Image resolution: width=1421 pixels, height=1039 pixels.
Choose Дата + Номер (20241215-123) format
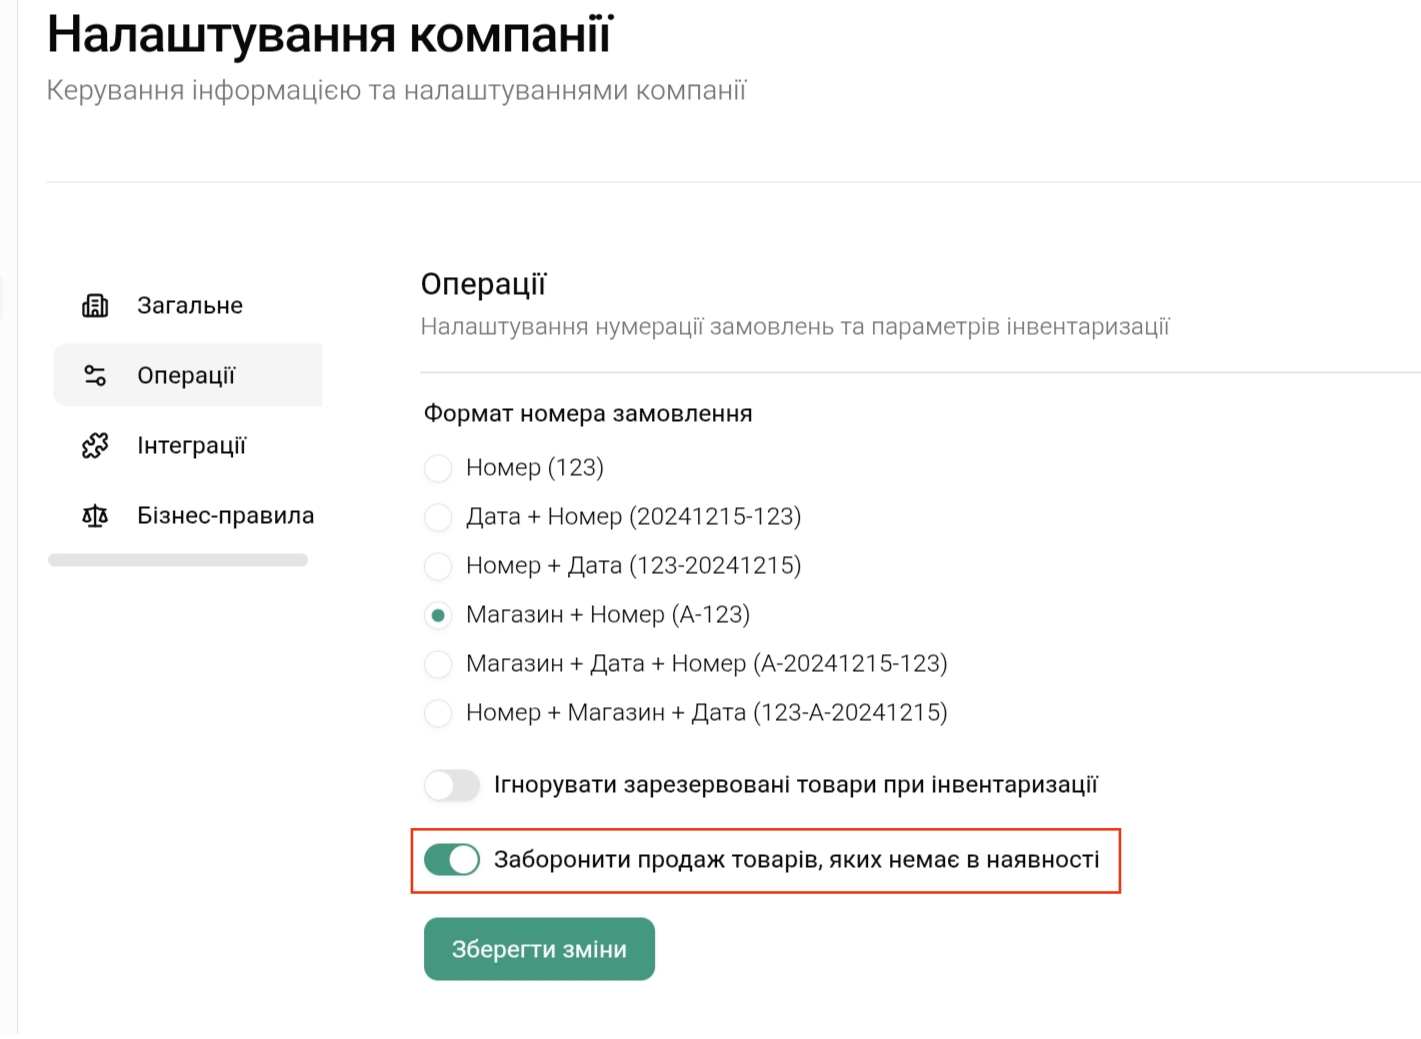(x=438, y=517)
